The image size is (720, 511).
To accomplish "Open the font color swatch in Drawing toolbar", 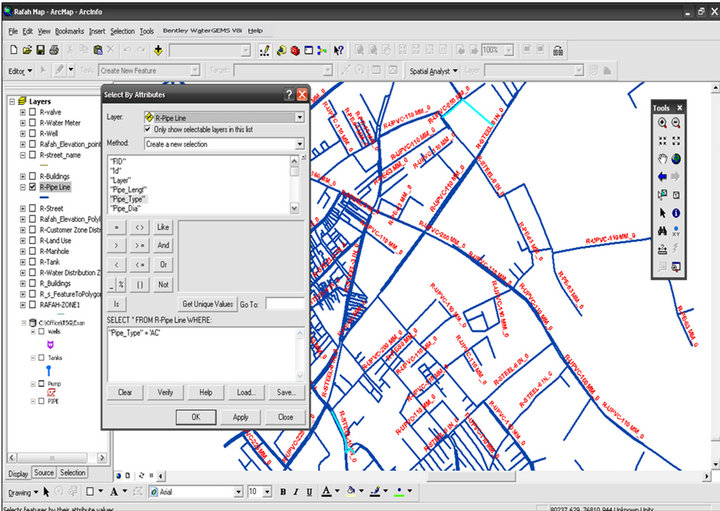I will click(326, 492).
